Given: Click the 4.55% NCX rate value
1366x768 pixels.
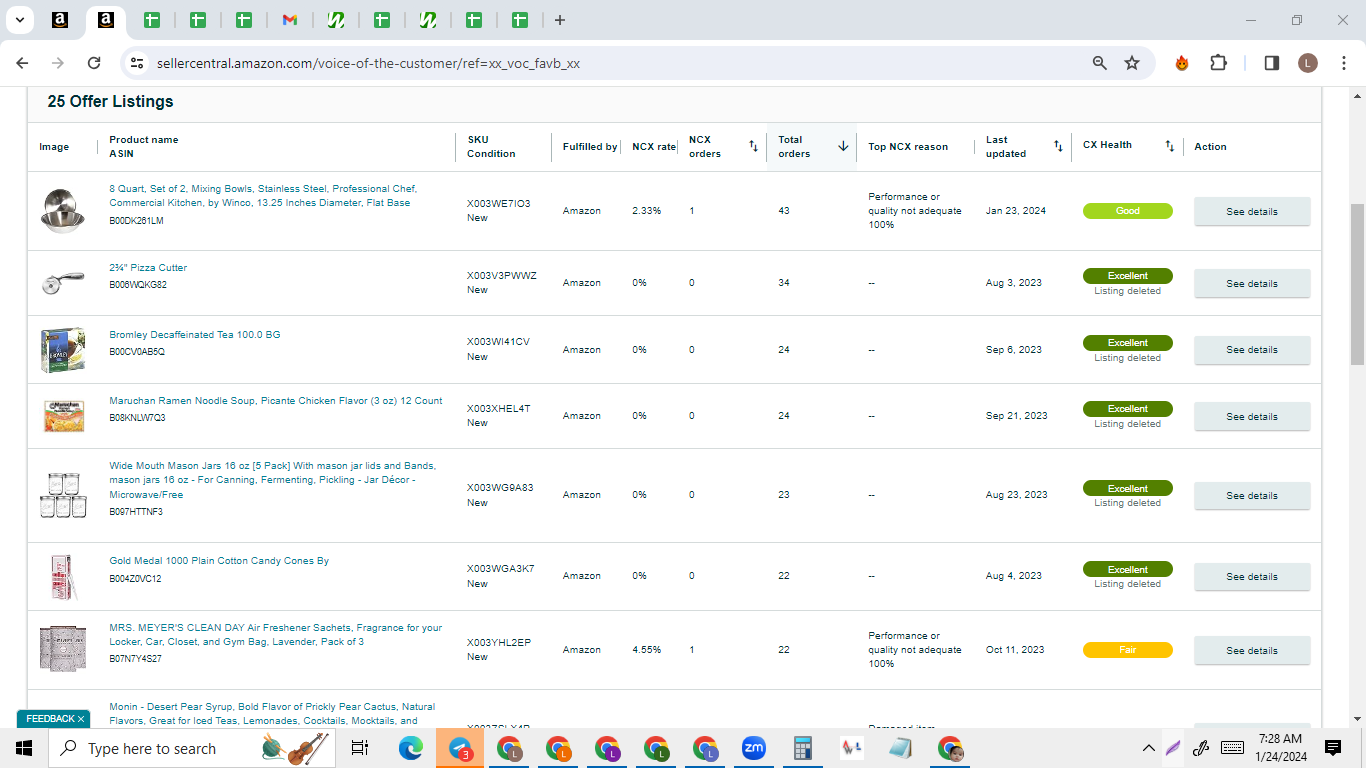Looking at the screenshot, I should pyautogui.click(x=646, y=650).
